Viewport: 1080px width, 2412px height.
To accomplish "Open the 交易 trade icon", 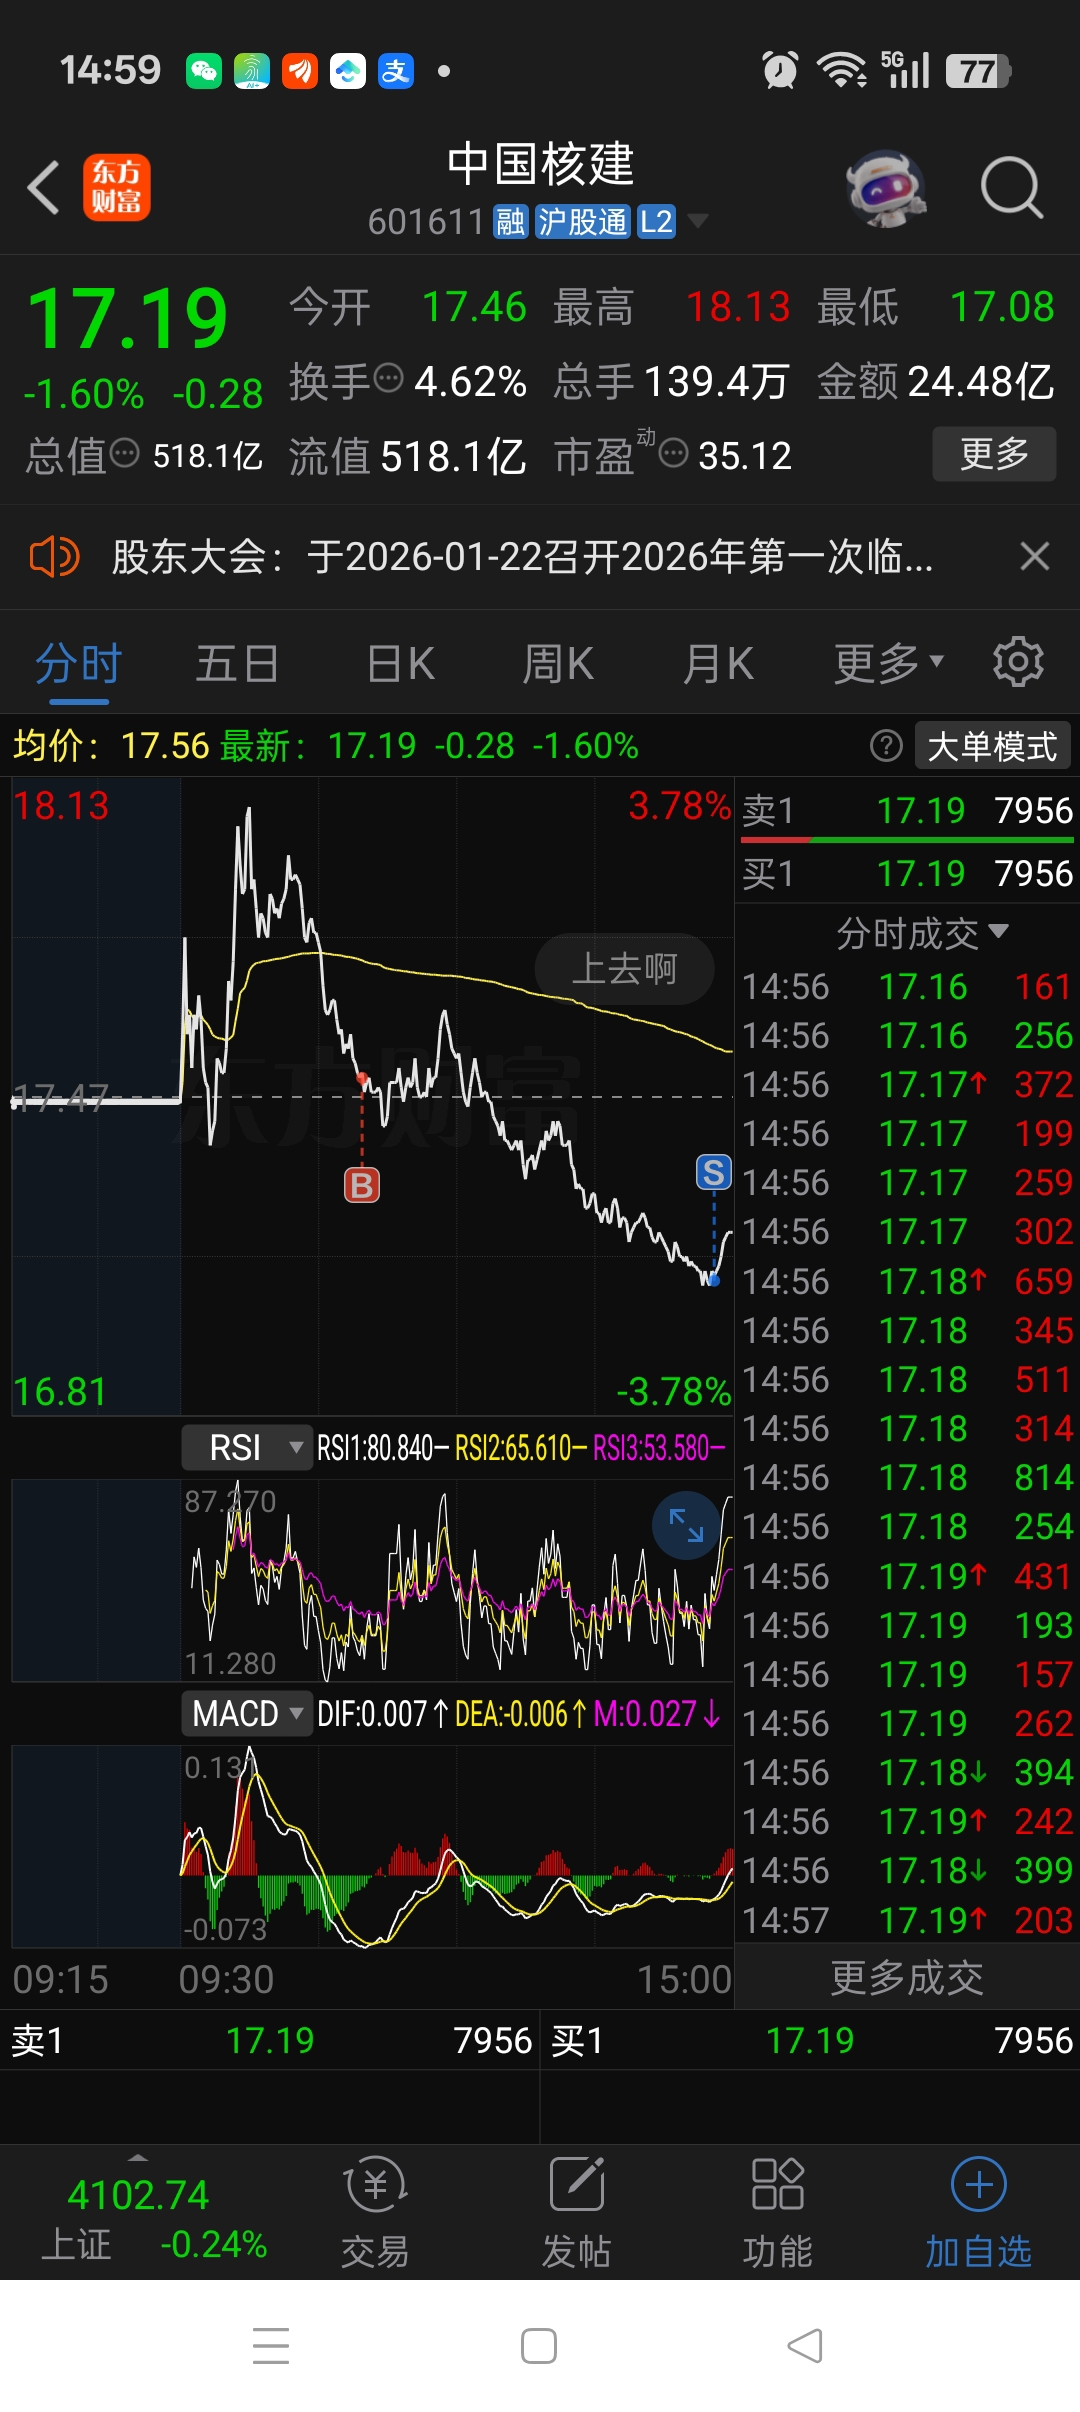I will click(x=375, y=2212).
